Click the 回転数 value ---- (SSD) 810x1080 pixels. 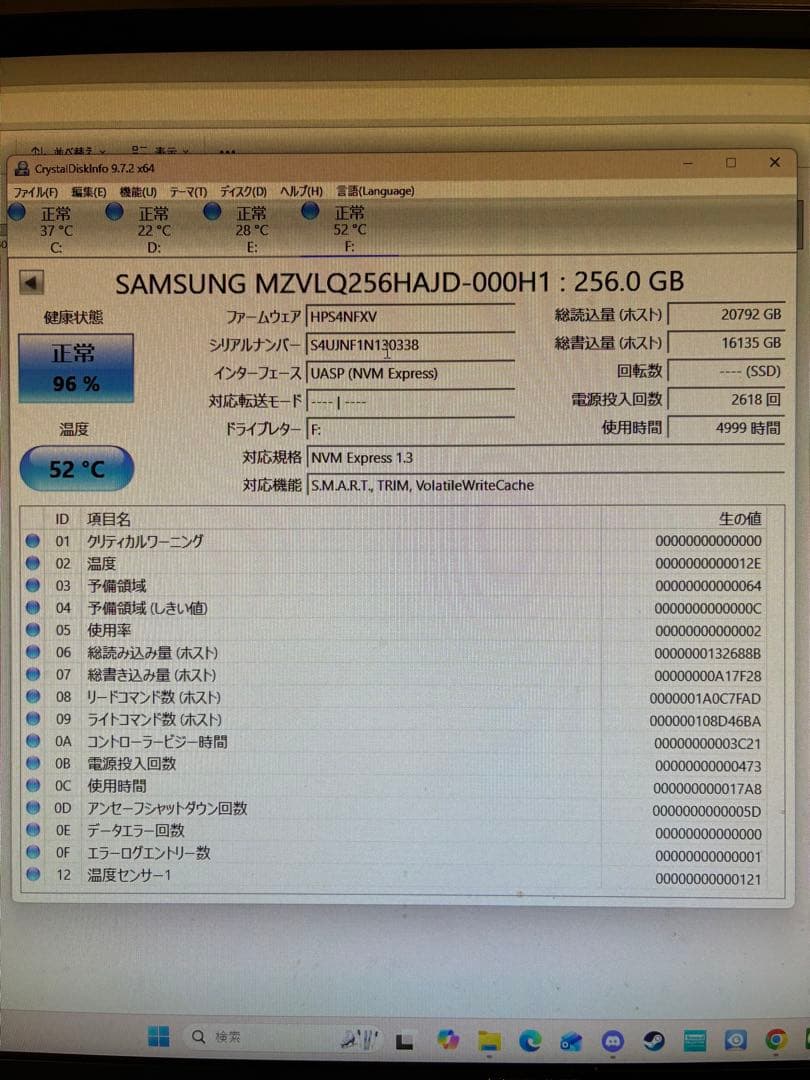(x=727, y=371)
